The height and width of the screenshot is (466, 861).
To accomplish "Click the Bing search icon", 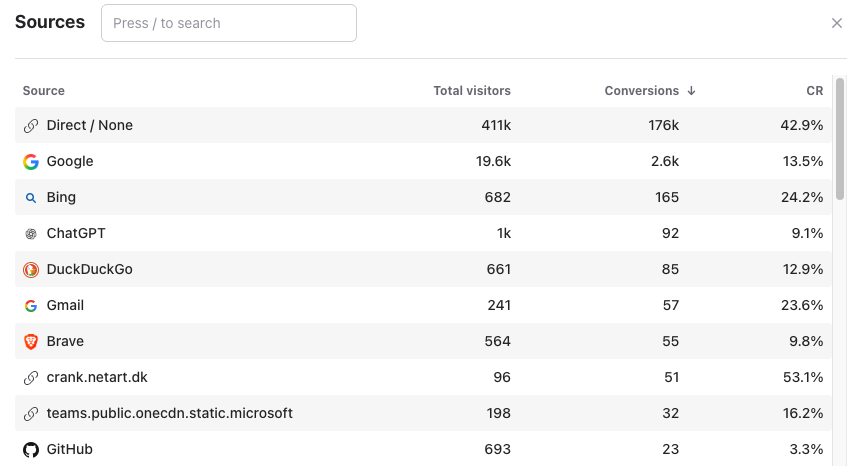I will click(31, 198).
